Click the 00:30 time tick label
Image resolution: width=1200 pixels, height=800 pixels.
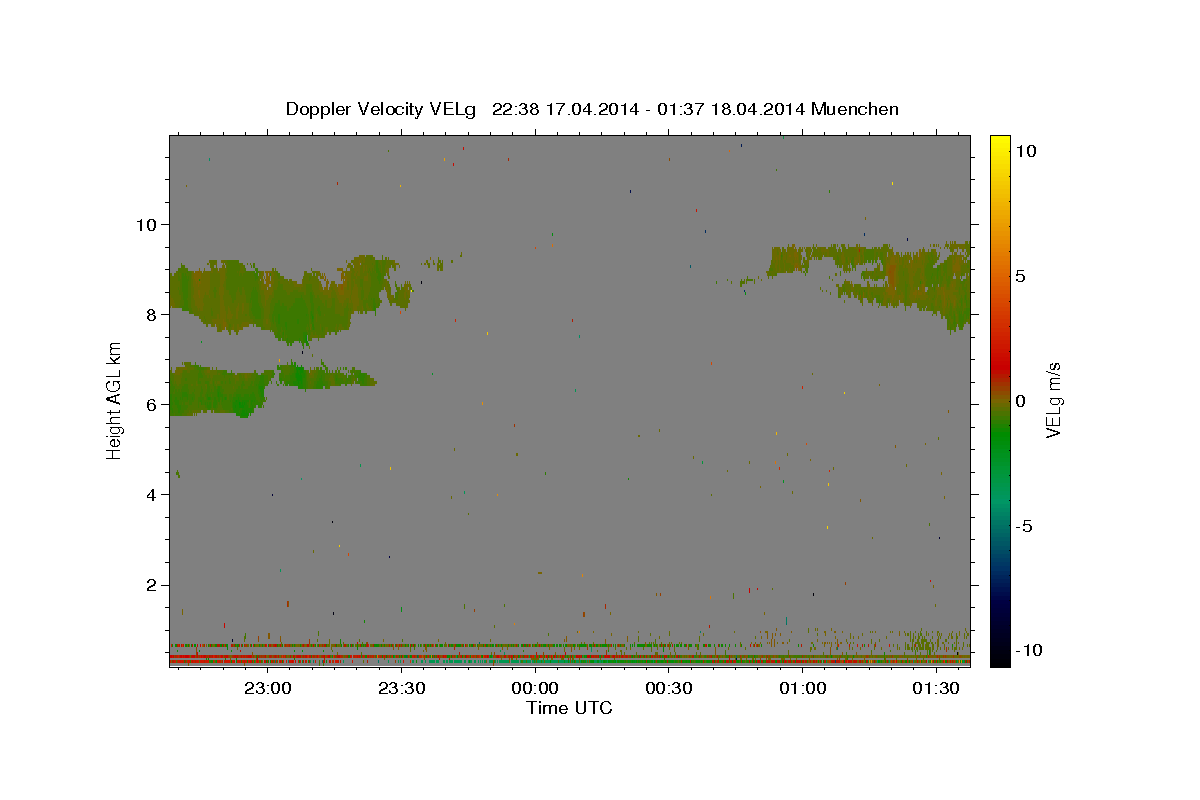pos(669,689)
